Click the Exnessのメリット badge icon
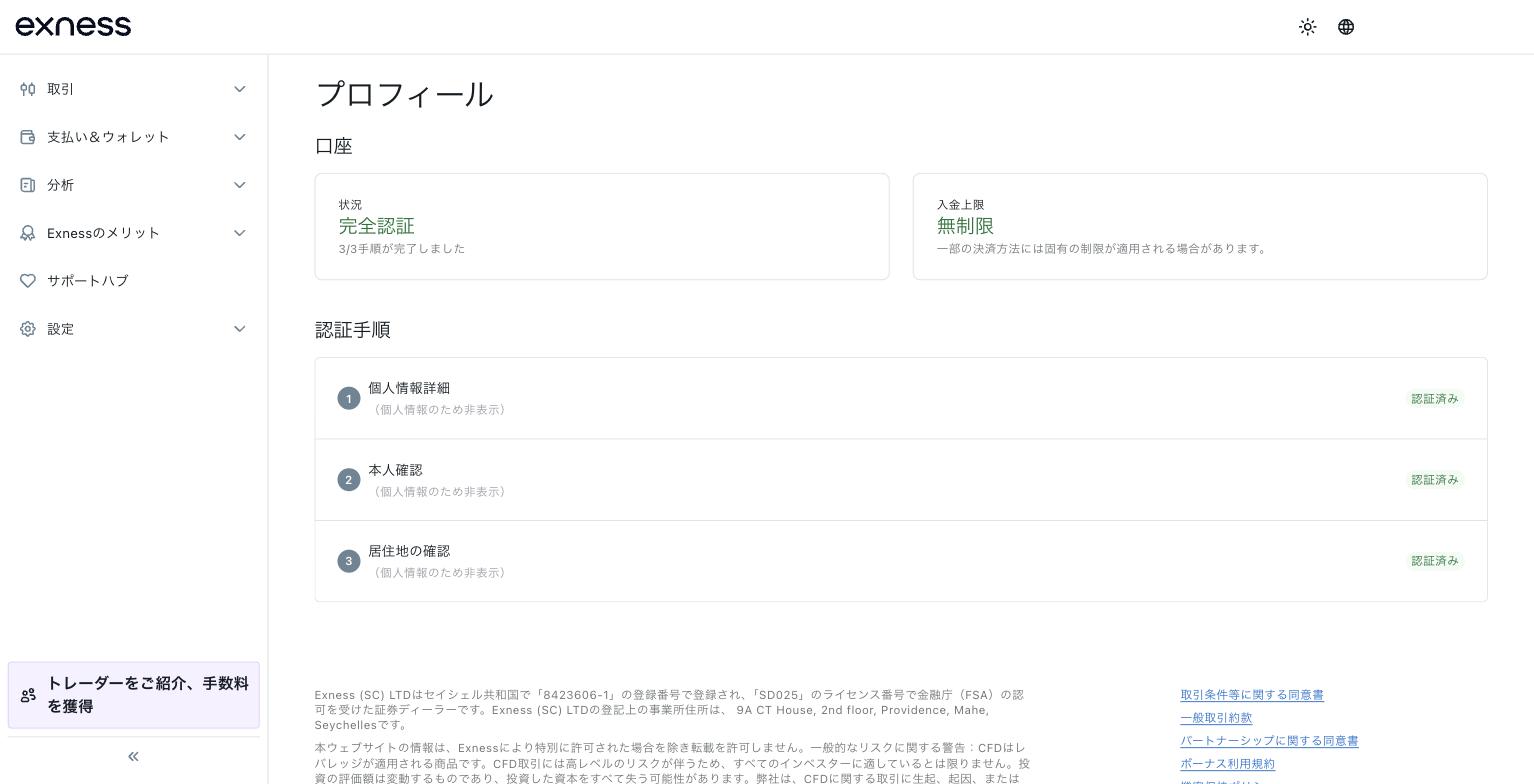Screen dimensions: 1534x784 coord(28,233)
